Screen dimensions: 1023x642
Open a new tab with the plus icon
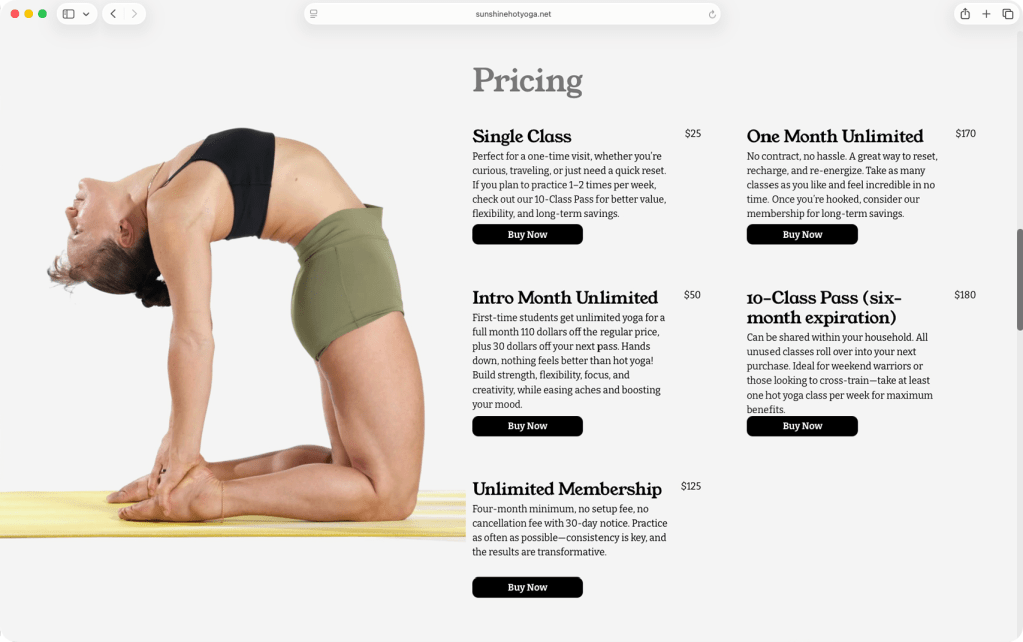[986, 14]
